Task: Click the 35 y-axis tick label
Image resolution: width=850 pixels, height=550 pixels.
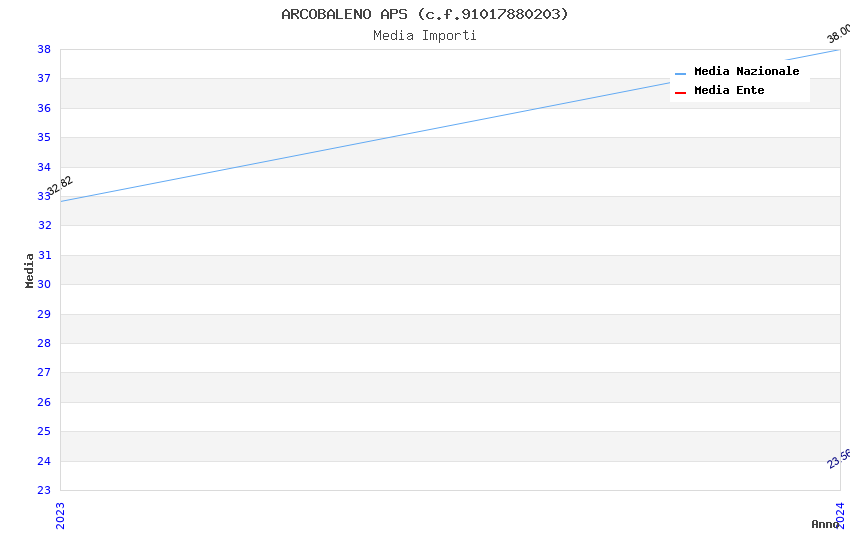Action: (x=44, y=137)
